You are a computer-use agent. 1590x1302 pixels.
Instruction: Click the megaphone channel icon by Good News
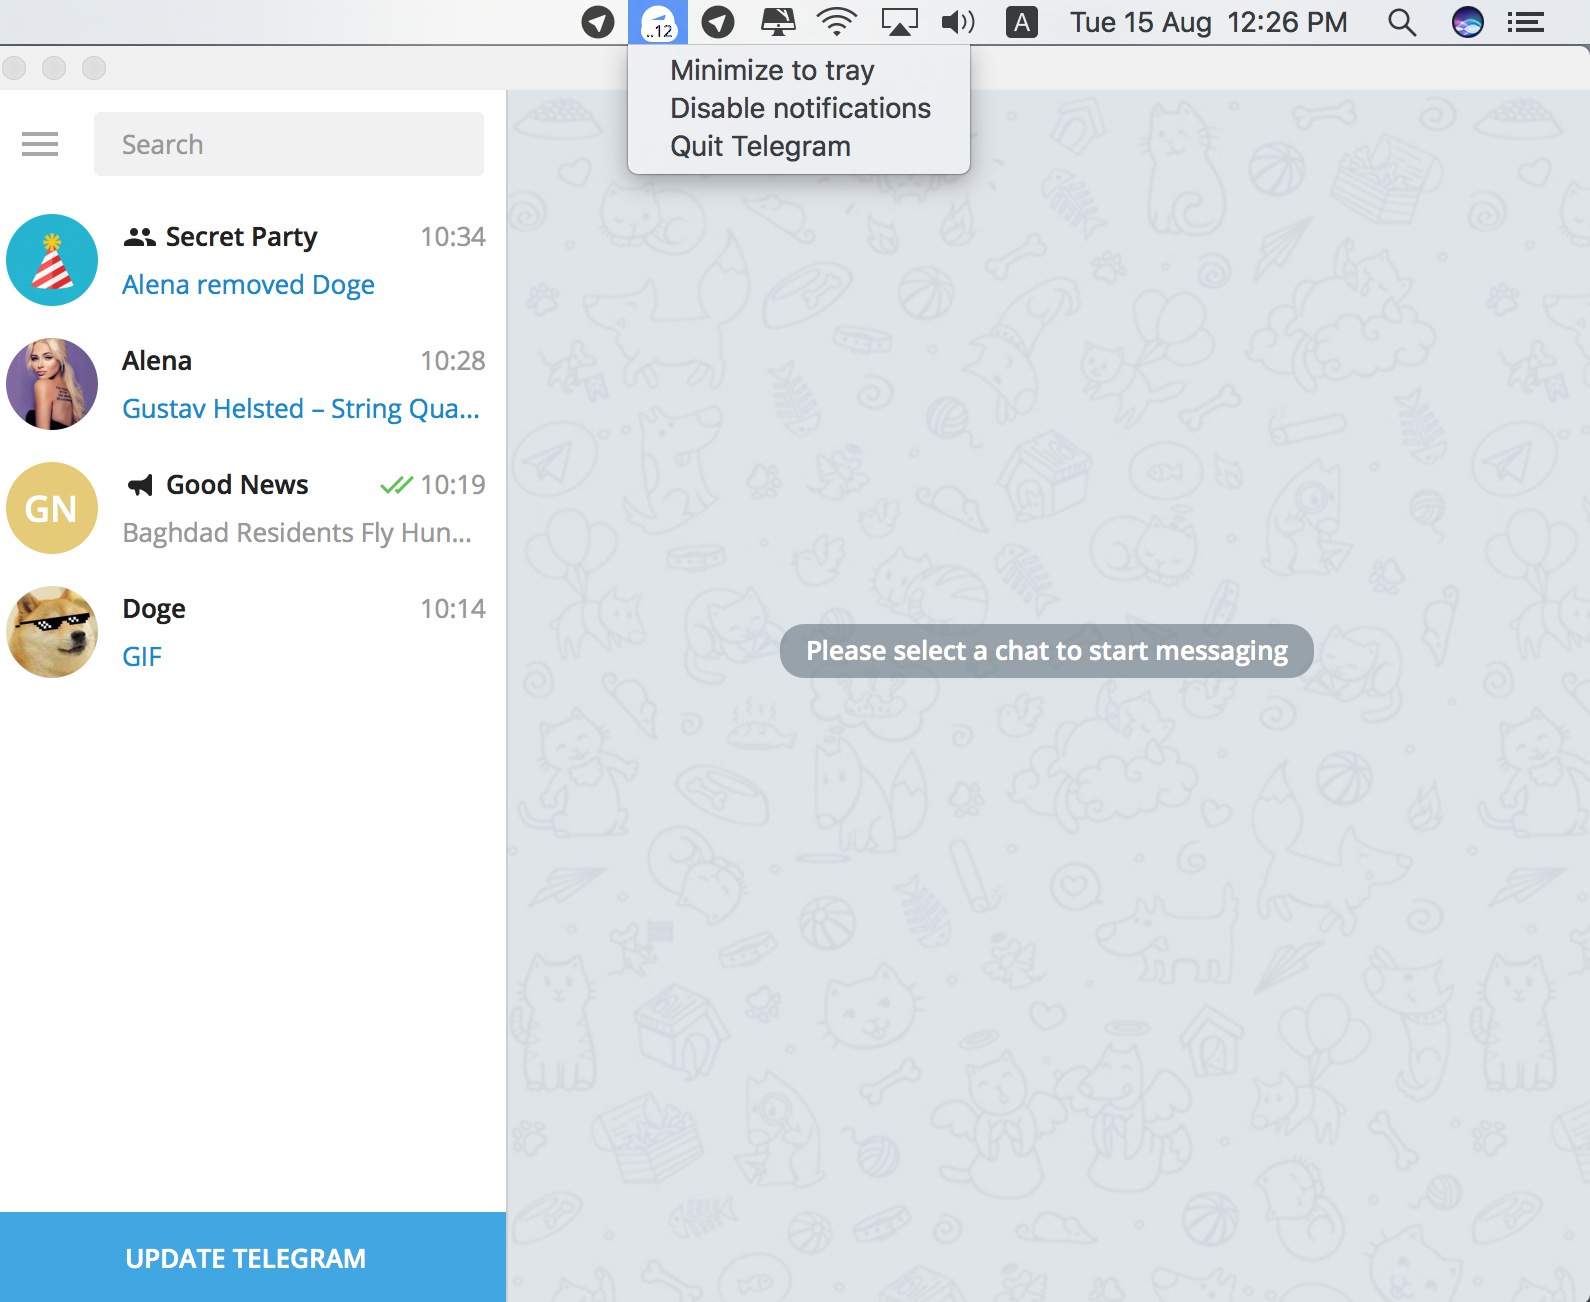click(x=140, y=485)
